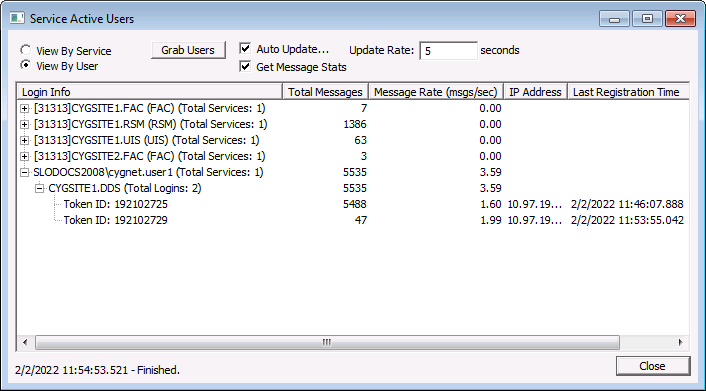Click the 1386 total messages value
Screen dimensions: 706x391
click(355, 124)
